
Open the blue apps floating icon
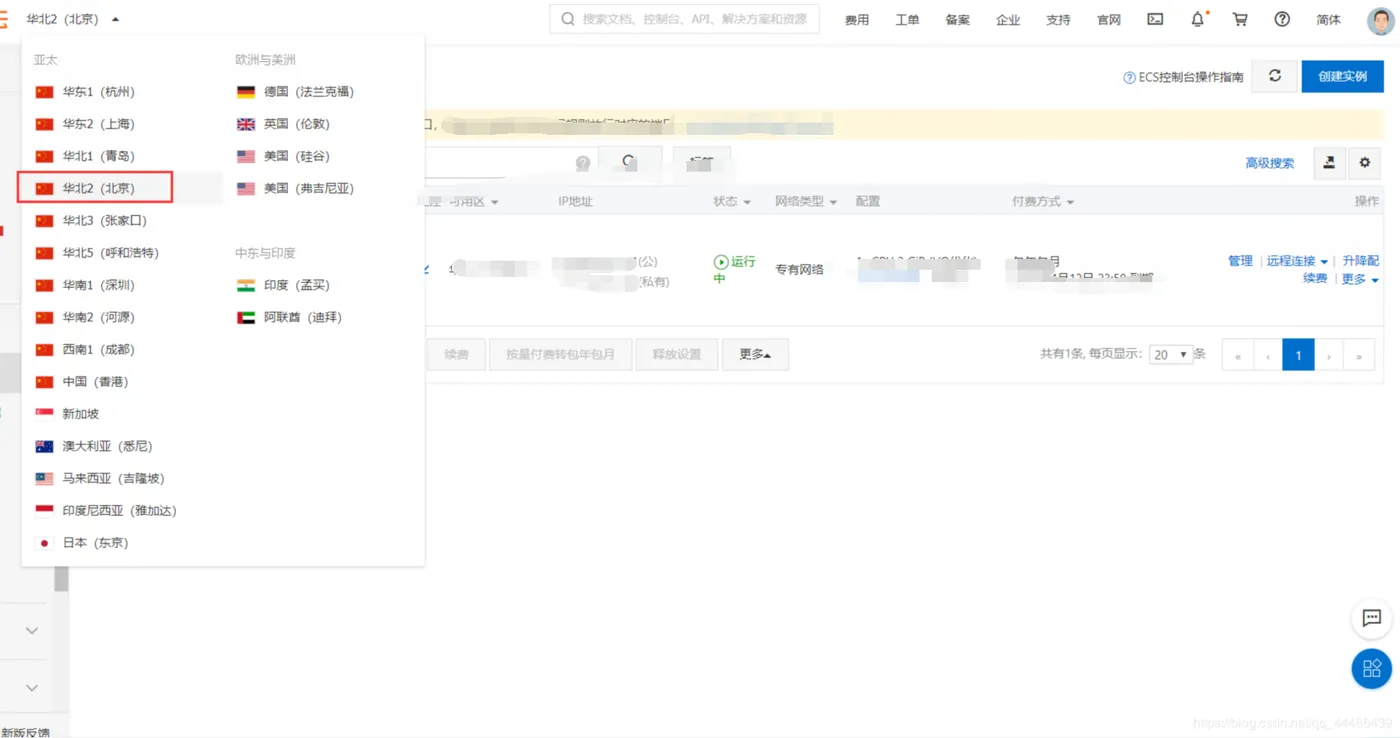[x=1372, y=668]
